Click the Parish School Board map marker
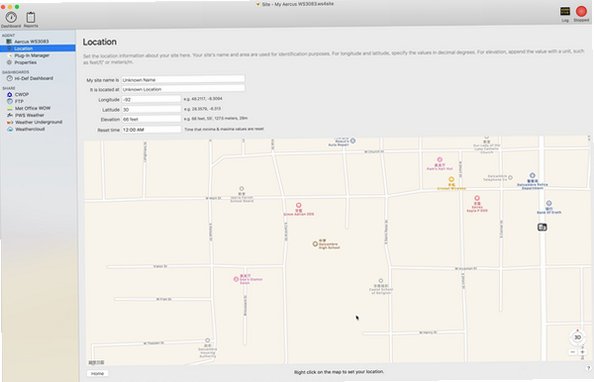Screen dimensions: 594x382 (x=241, y=189)
